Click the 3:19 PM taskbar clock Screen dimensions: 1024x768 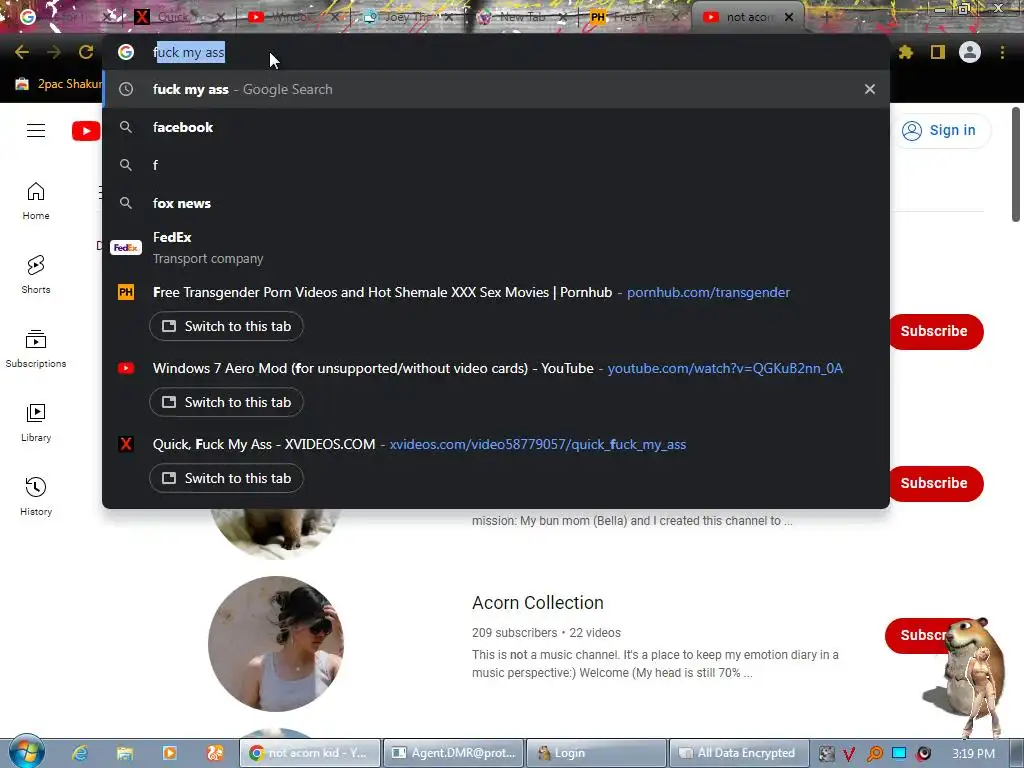(973, 754)
